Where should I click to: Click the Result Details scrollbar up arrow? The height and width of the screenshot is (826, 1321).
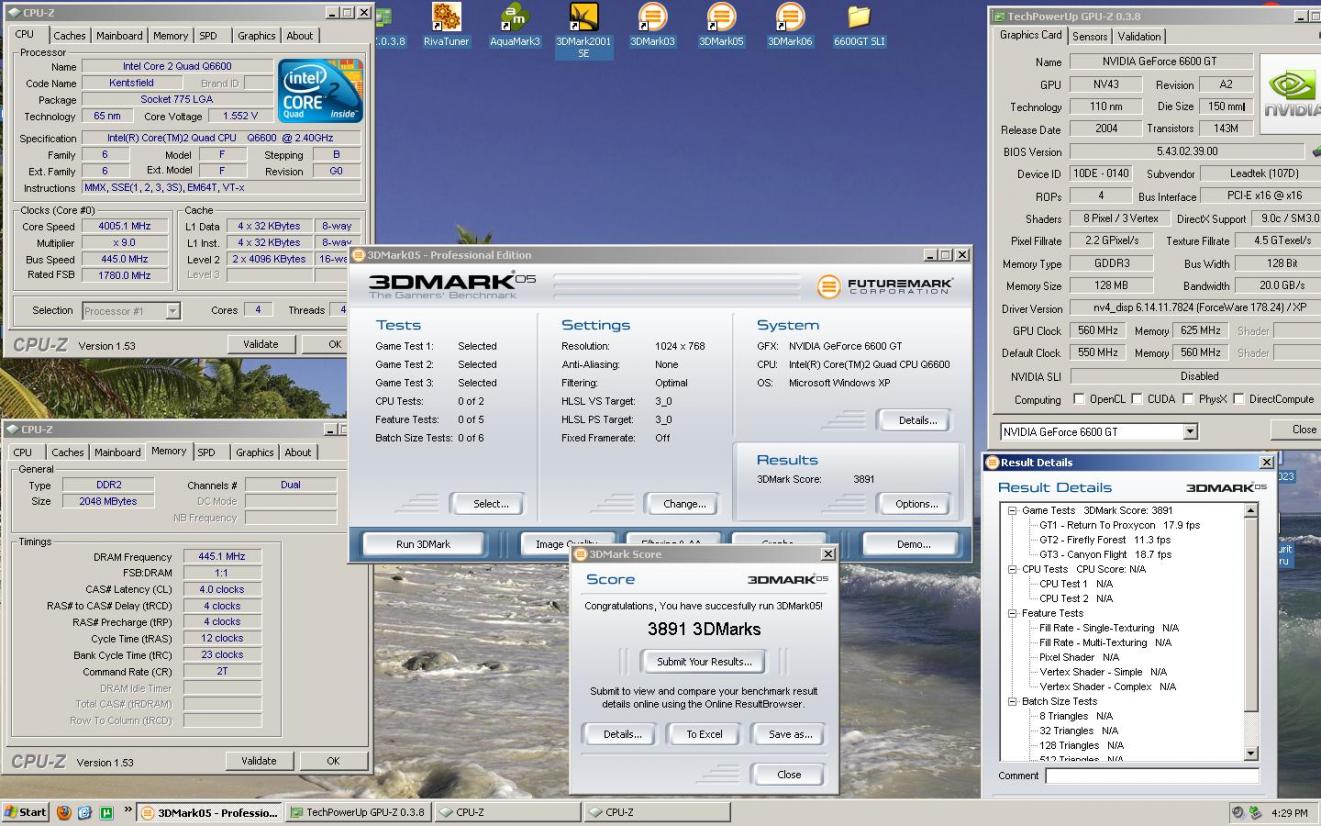1250,512
